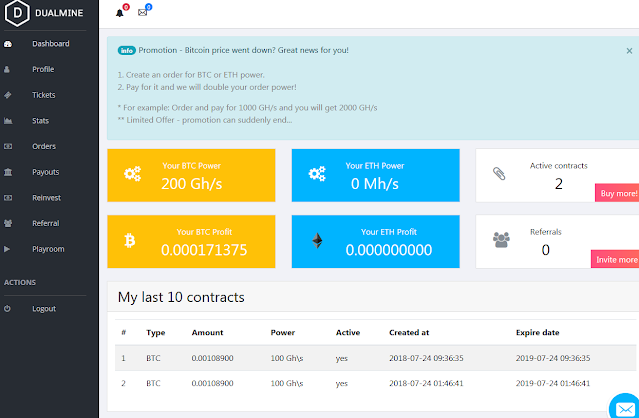Viewport: 639px width, 418px height.
Task: Click expire date 2019-07-24 09:36:35
Action: pos(553,358)
